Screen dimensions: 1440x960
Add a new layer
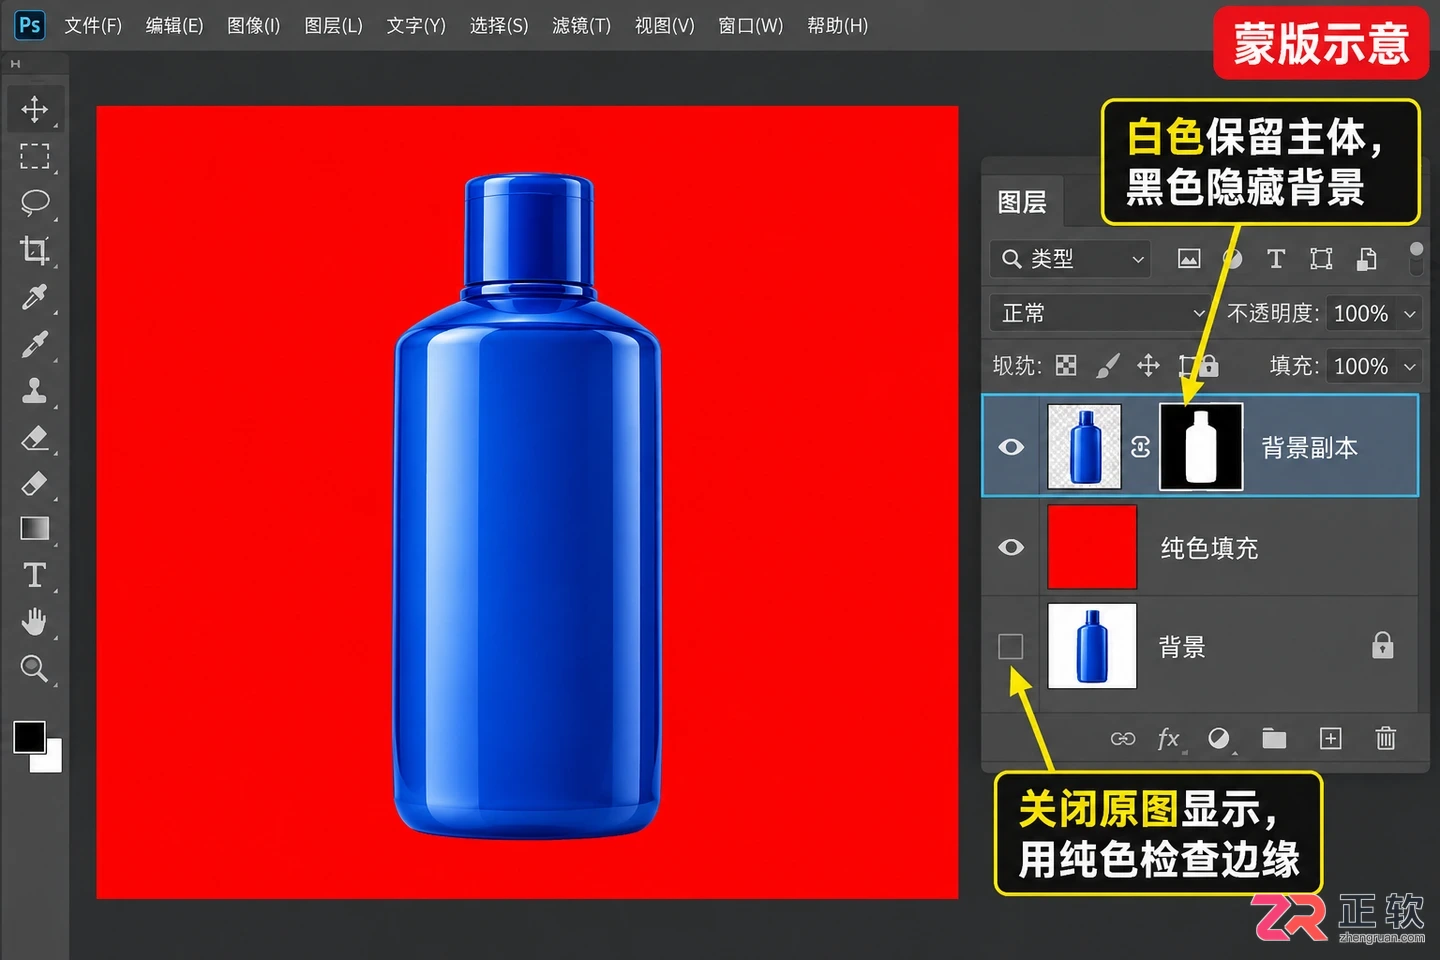pyautogui.click(x=1331, y=739)
